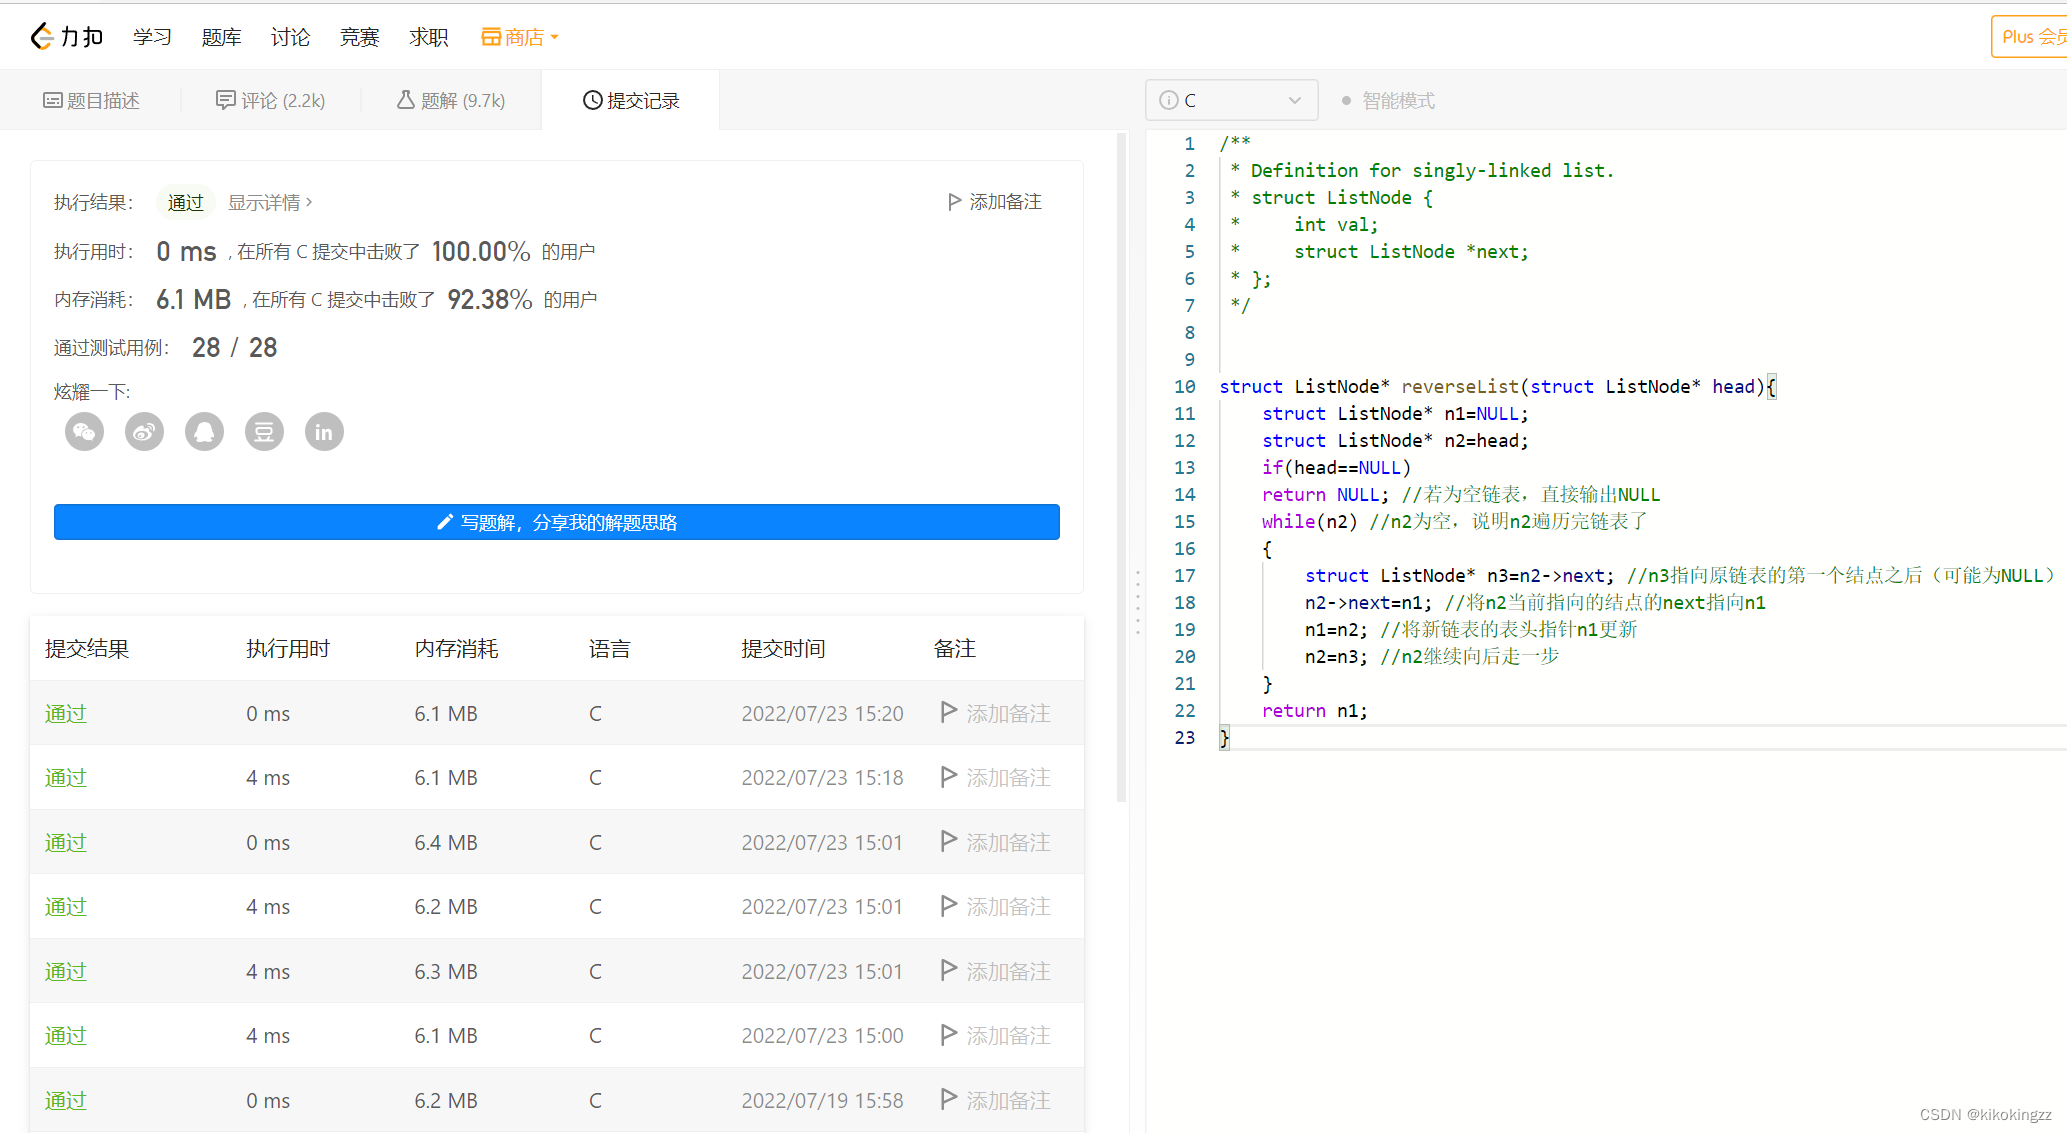Share result via WeChat icon
Image resolution: width=2067 pixels, height=1133 pixels.
[x=84, y=432]
